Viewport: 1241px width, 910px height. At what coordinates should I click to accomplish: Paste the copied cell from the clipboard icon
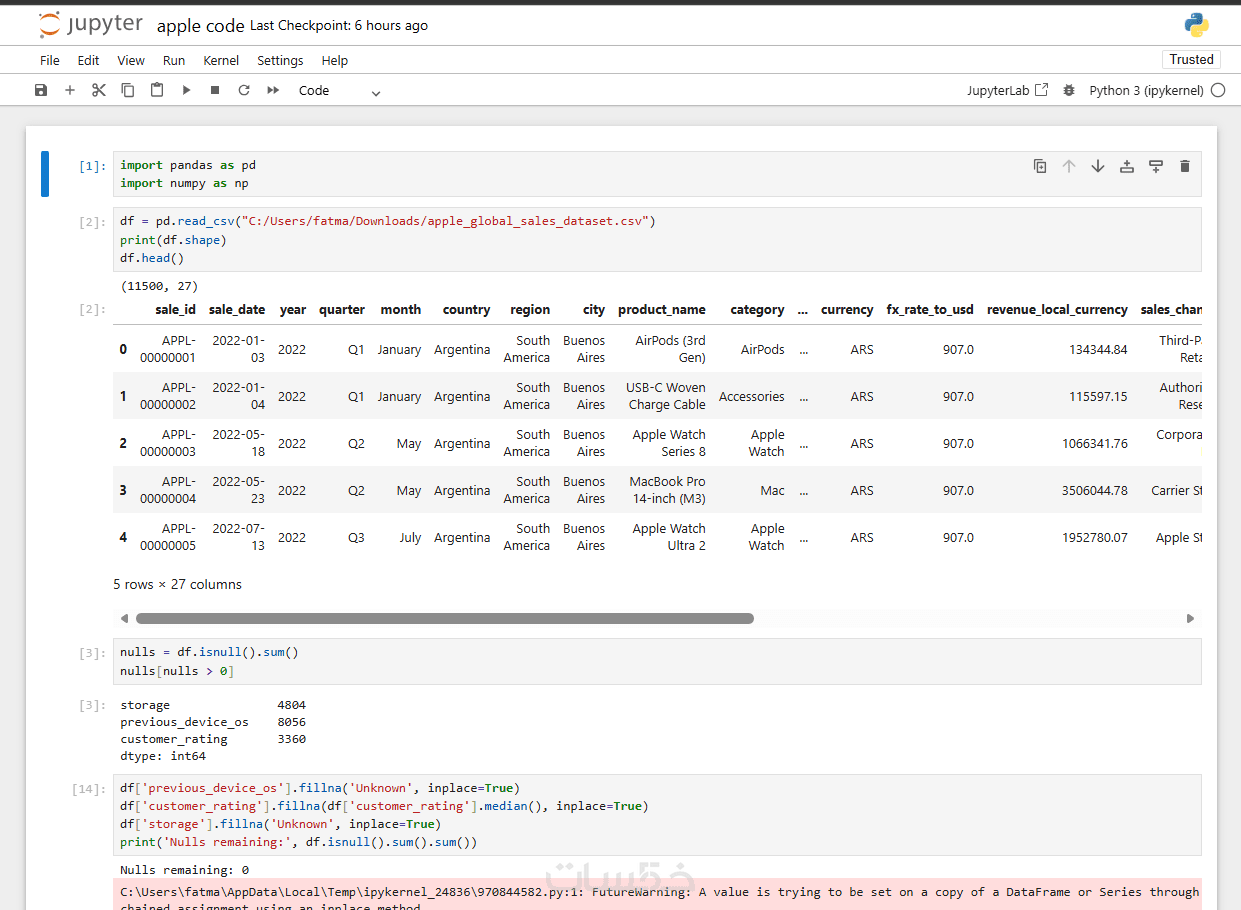coord(157,90)
